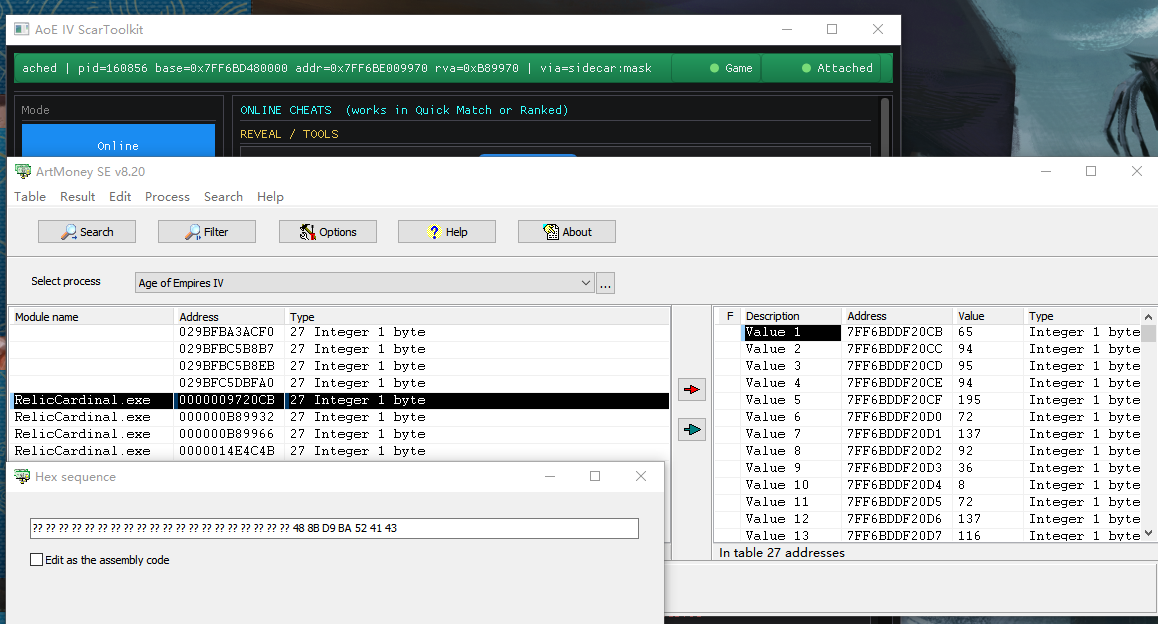The width and height of the screenshot is (1158, 624).
Task: Open ArtMoney Options
Action: point(328,232)
